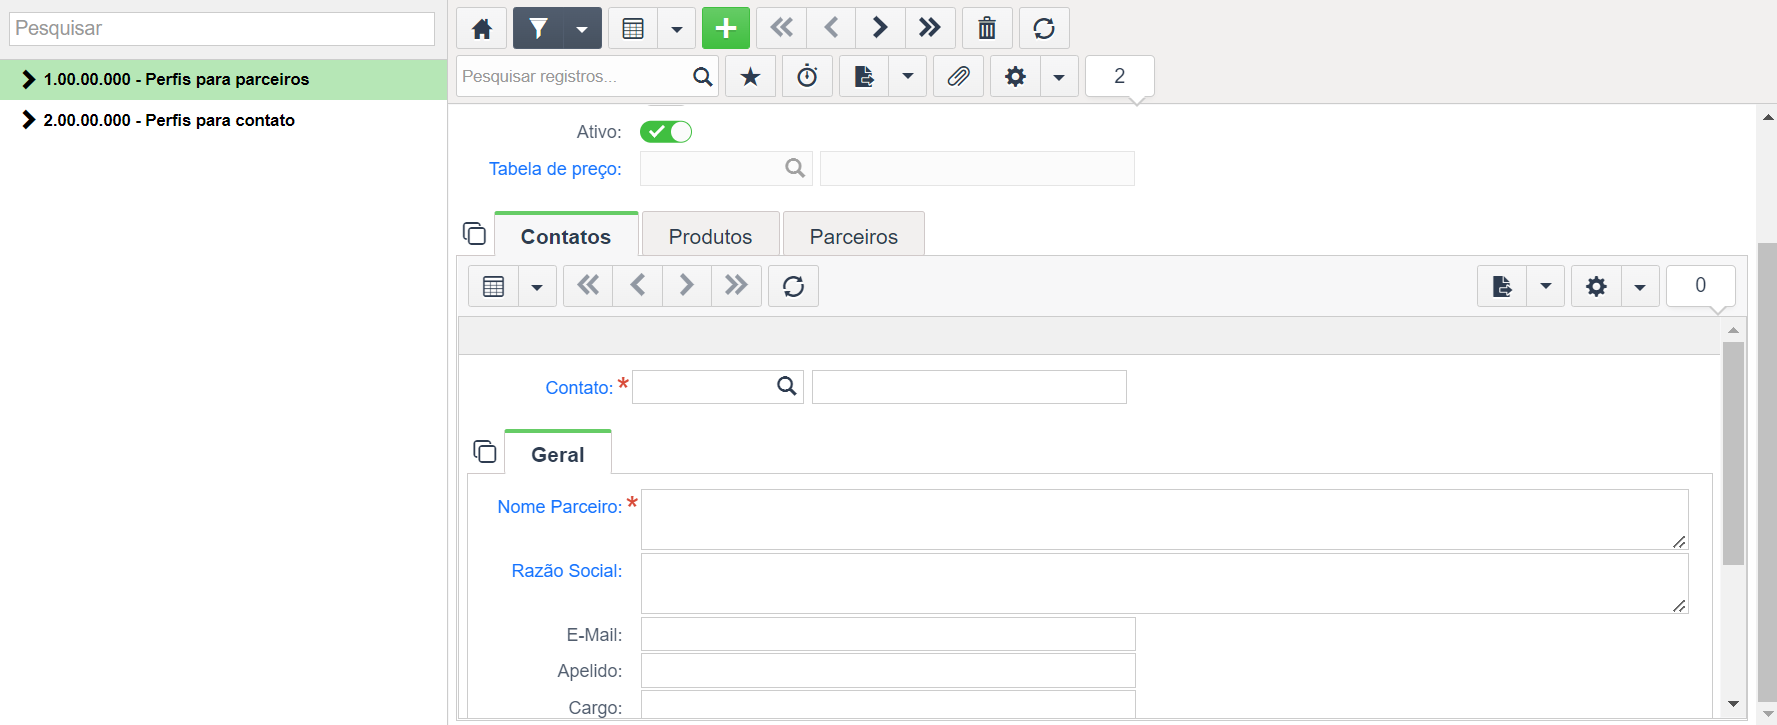
Task: Click the Tabela de preço link label
Action: (x=555, y=169)
